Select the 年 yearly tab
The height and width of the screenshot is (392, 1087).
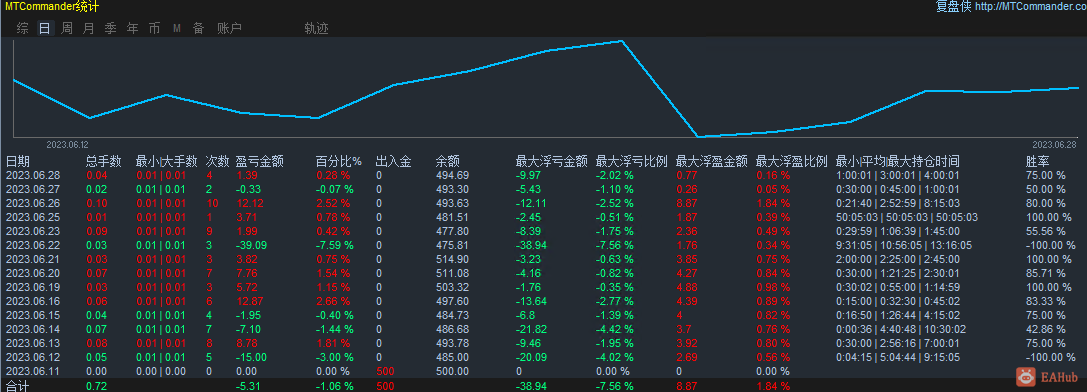[132, 28]
